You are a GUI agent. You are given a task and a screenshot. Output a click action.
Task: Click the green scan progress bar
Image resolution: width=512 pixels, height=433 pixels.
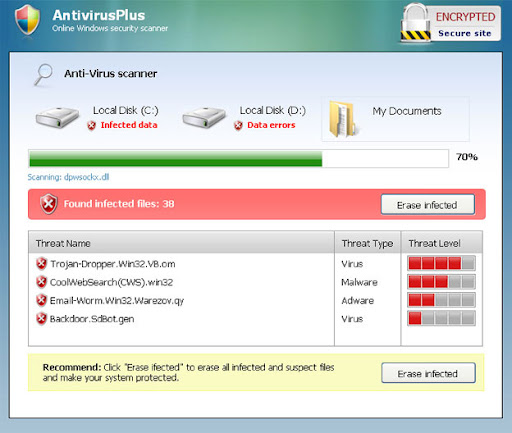coord(238,158)
